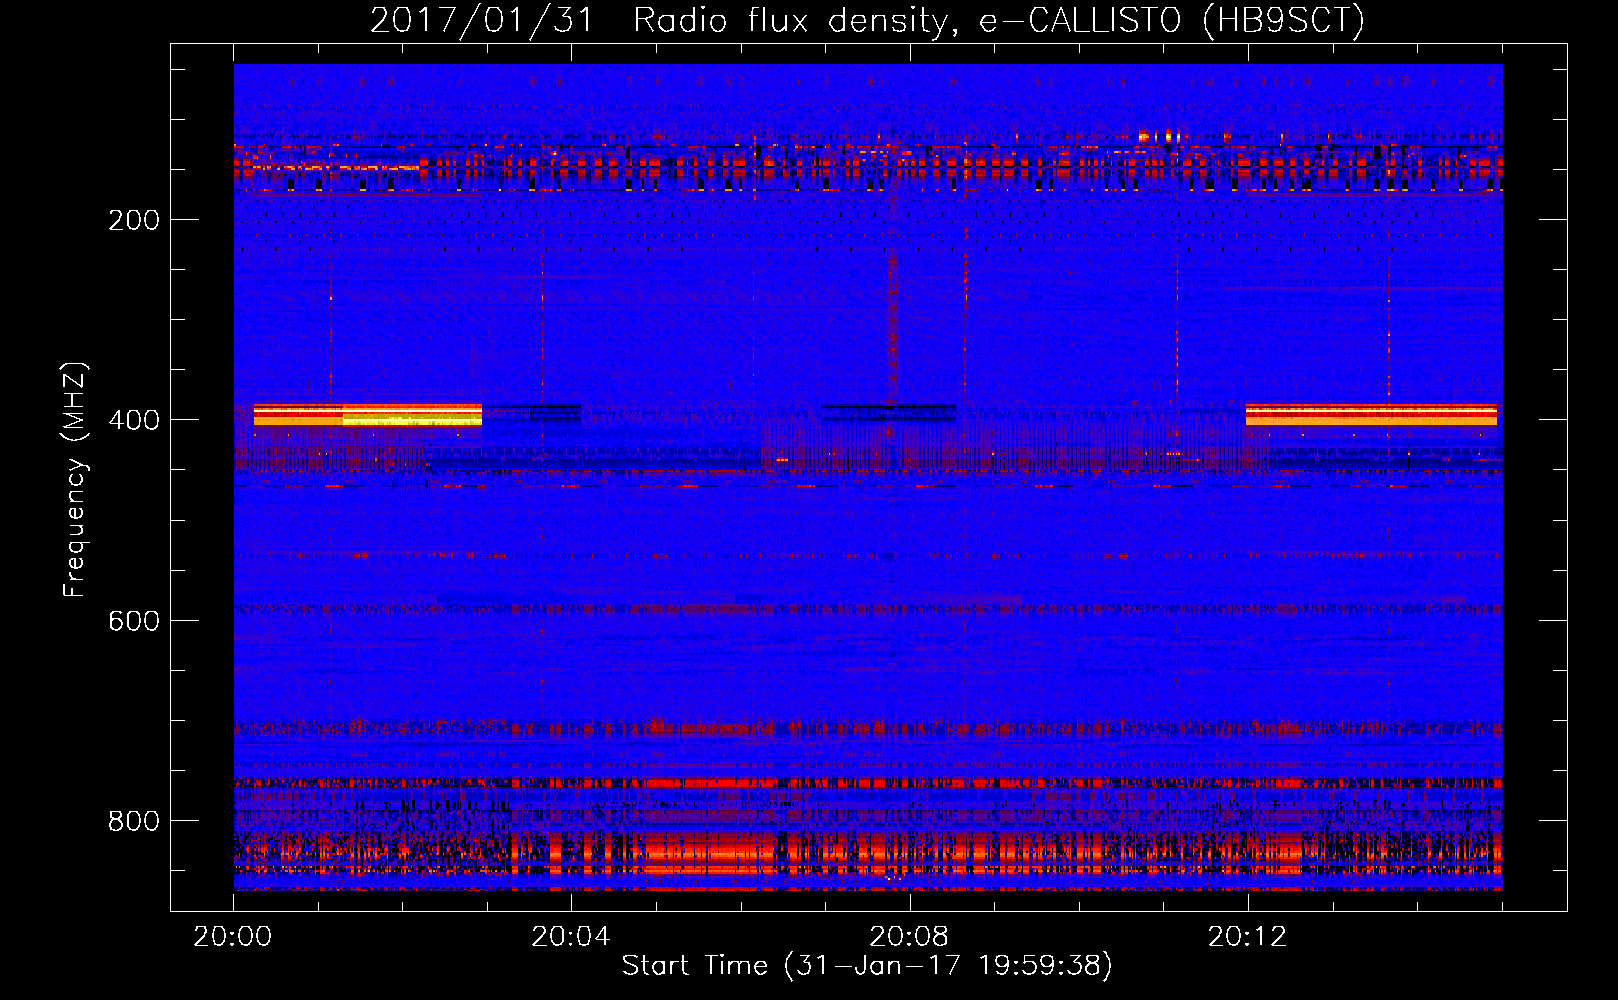Click the "Start Time (31-Jan-17 19:59:38)" x-axis label
Viewport: 1618px width, 1000px height.
[867, 965]
